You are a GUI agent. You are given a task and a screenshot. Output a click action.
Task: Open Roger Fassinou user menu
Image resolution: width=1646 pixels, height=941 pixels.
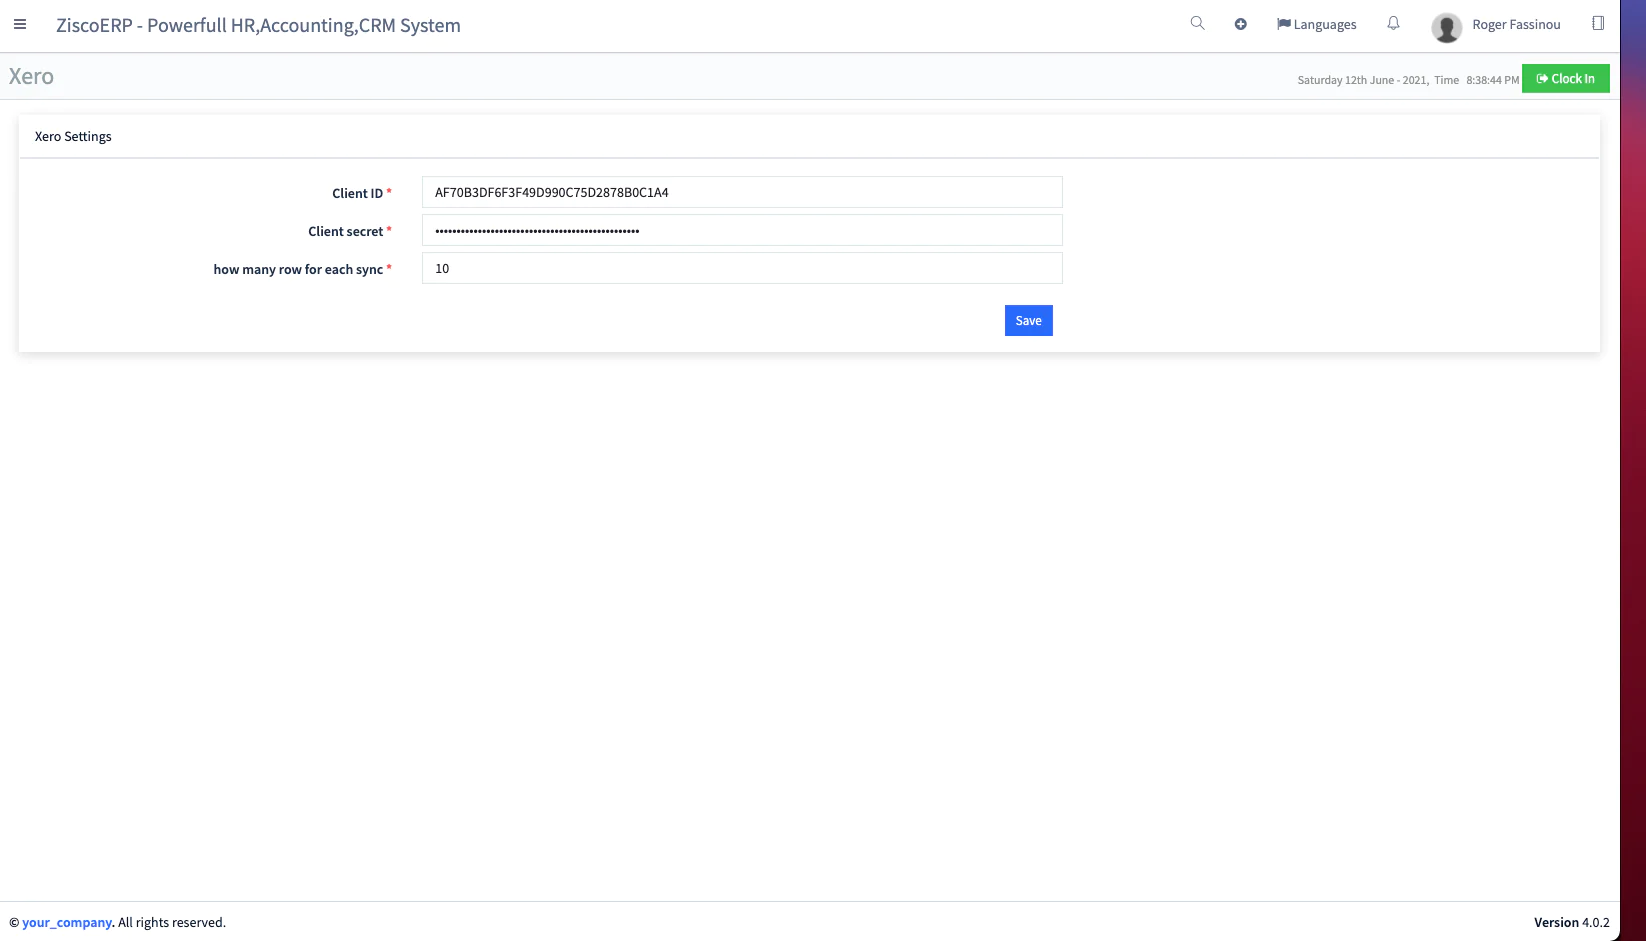click(1516, 25)
